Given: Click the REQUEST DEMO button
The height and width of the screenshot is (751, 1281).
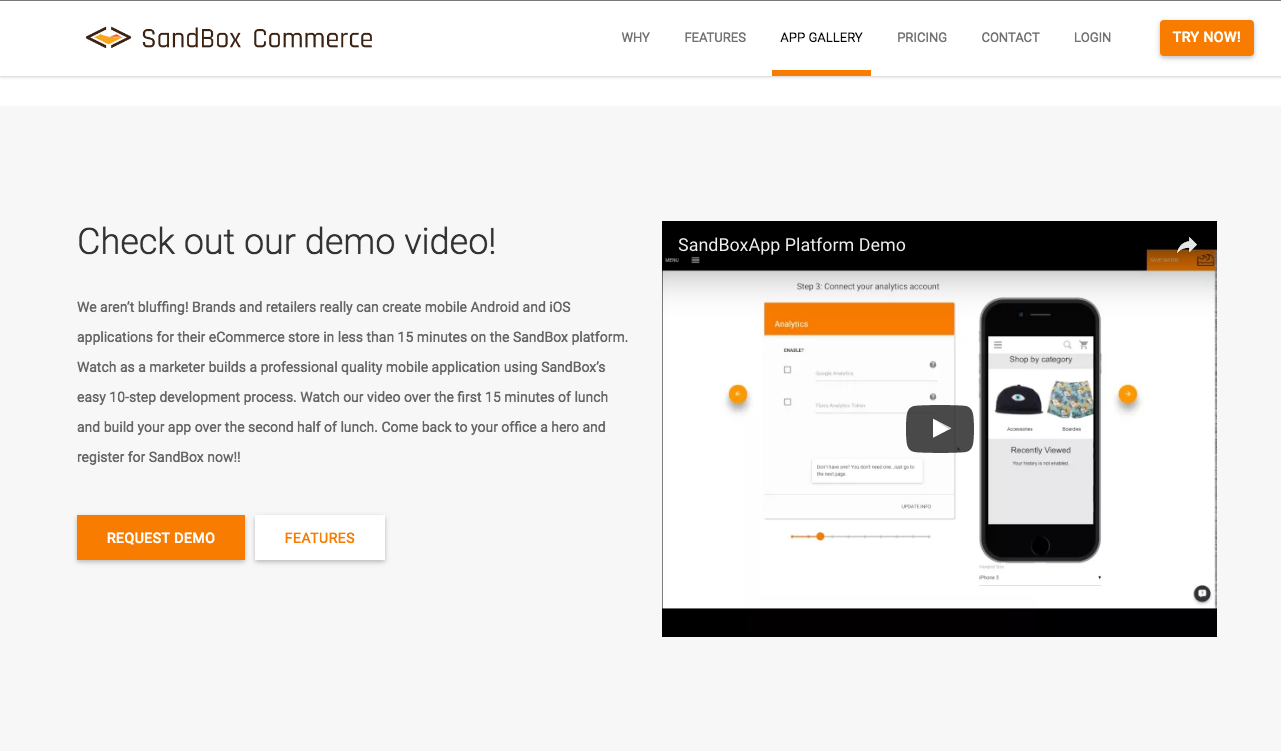Looking at the screenshot, I should 161,538.
